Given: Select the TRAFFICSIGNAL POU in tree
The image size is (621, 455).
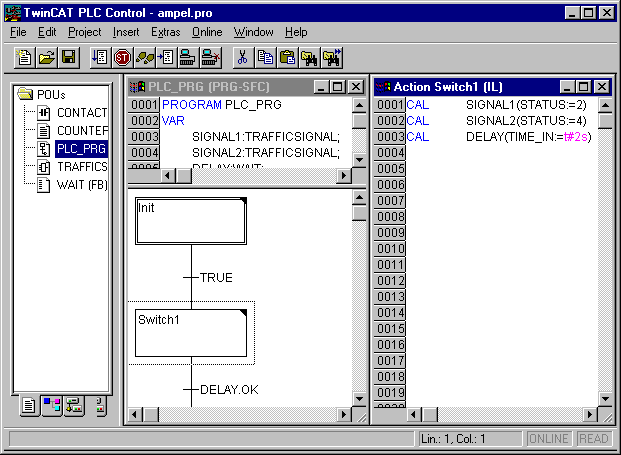Looking at the screenshot, I should pyautogui.click(x=82, y=167).
